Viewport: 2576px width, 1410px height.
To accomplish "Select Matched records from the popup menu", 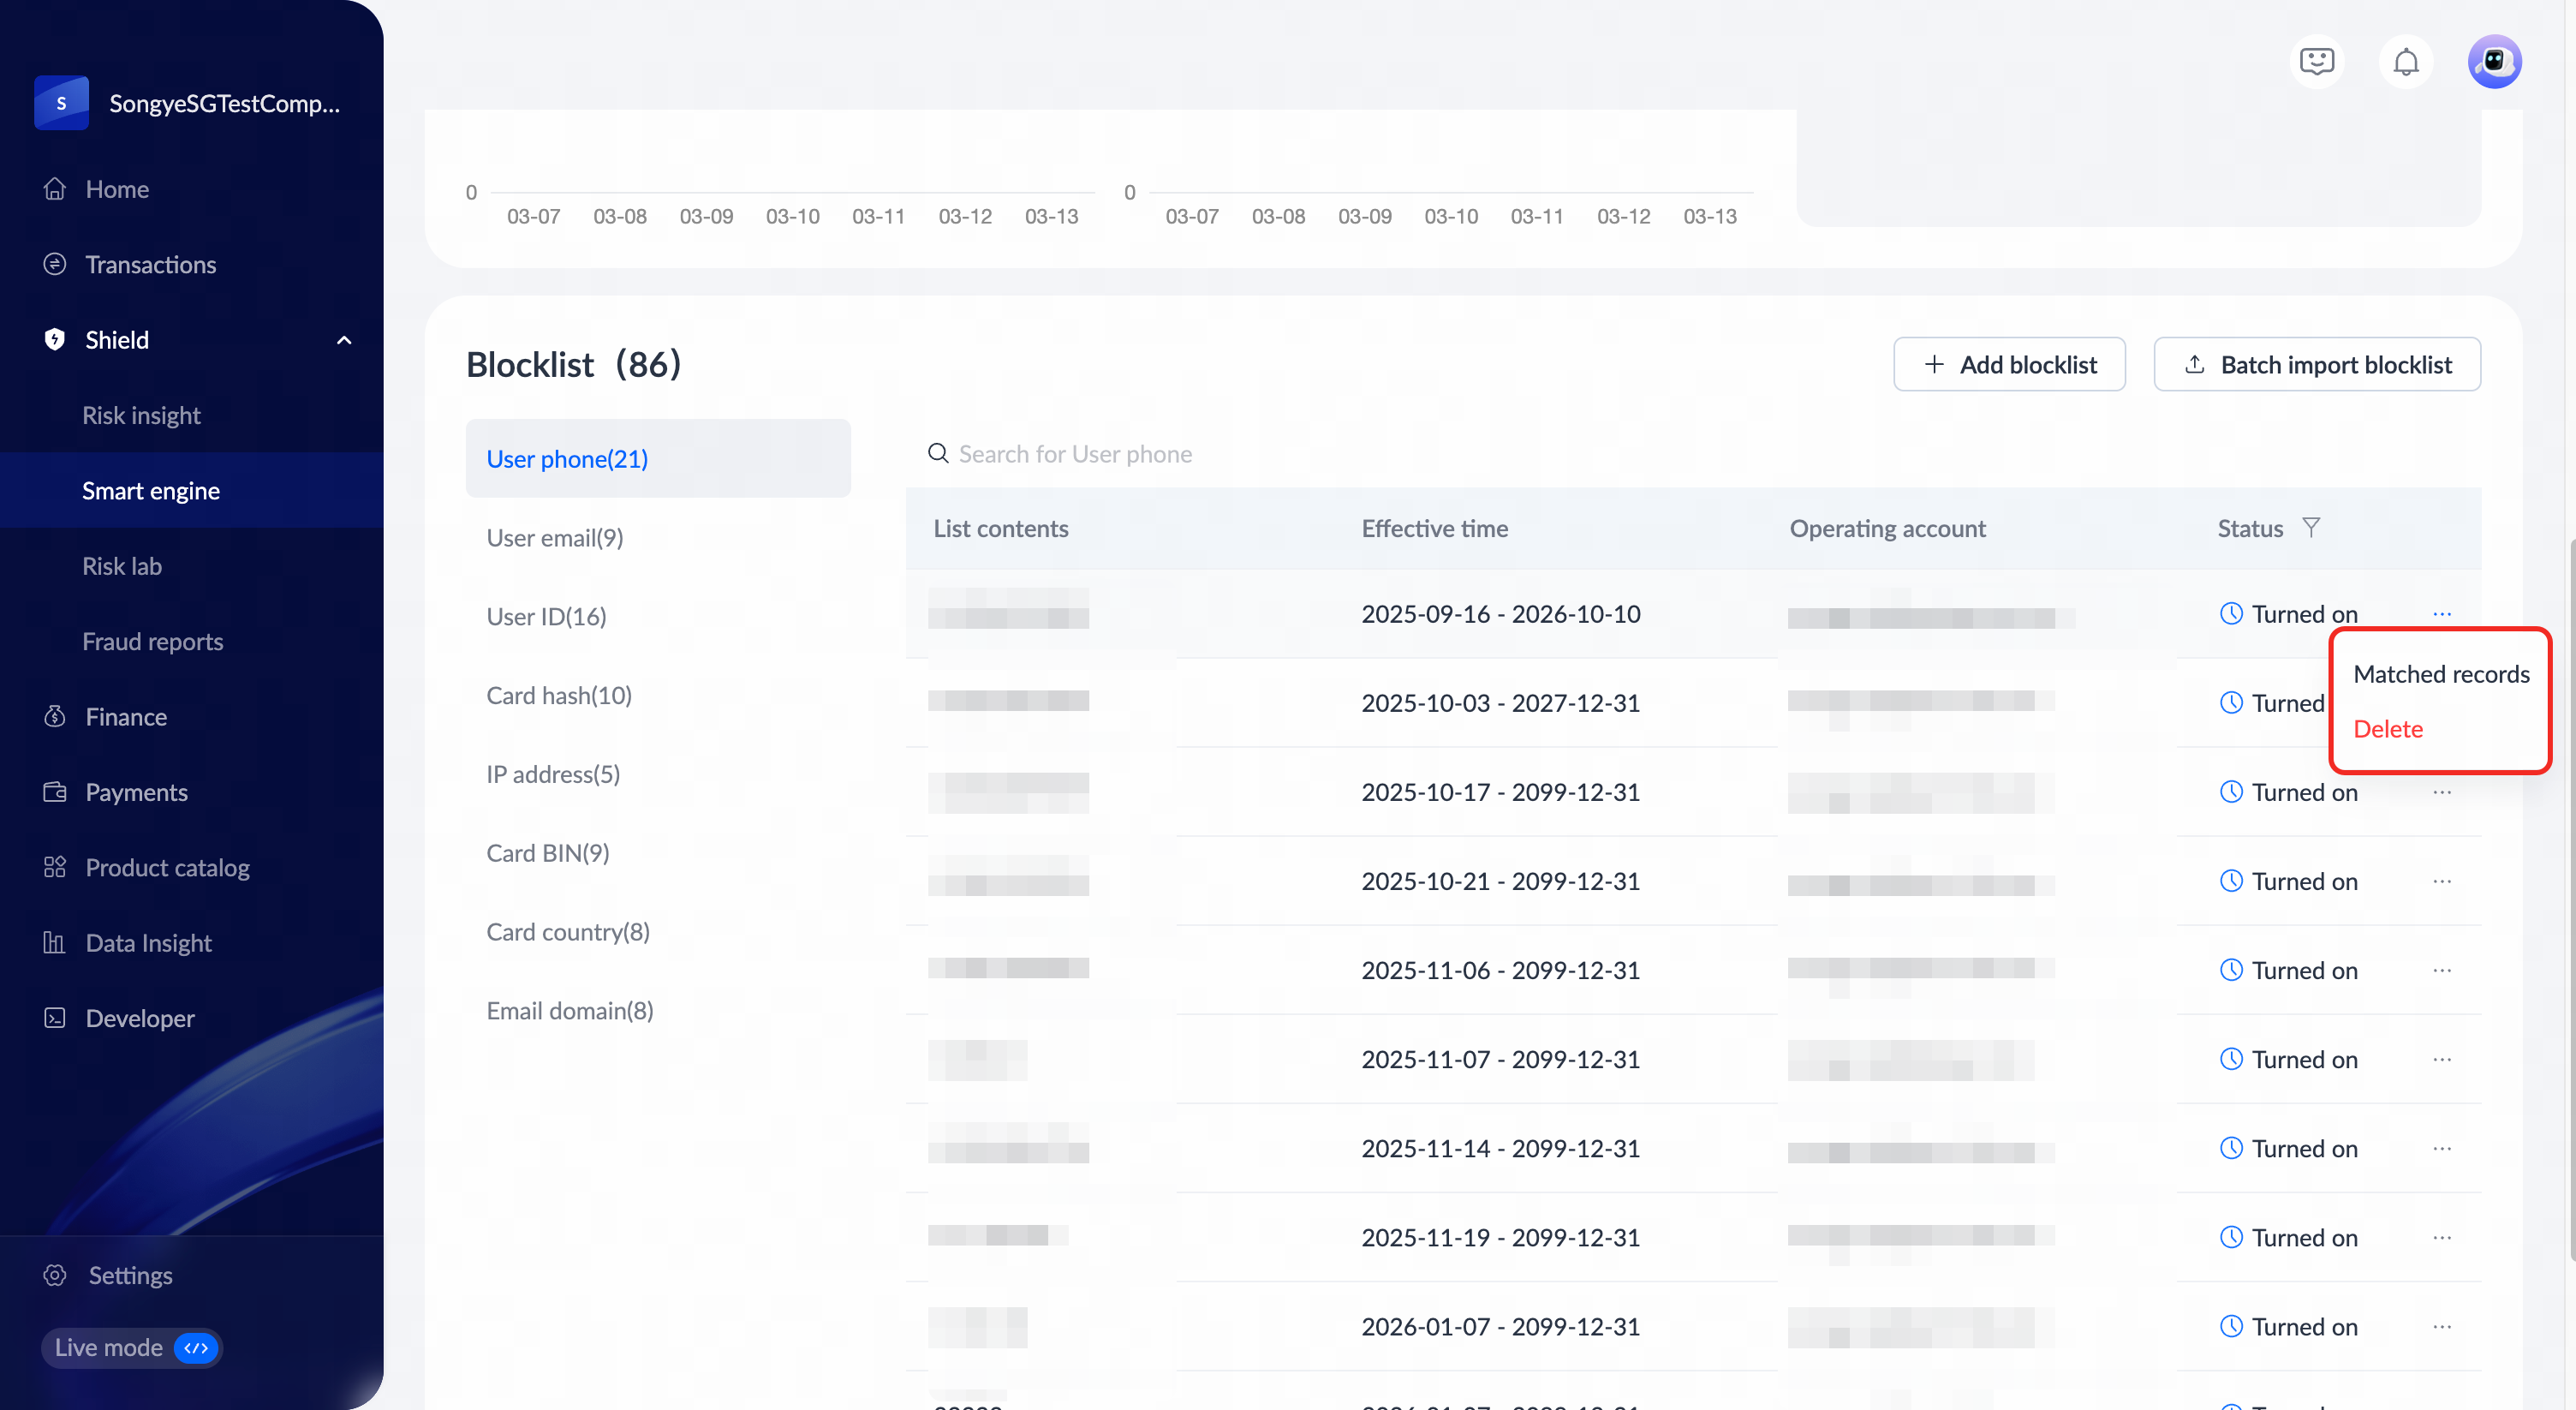I will [x=2441, y=674].
